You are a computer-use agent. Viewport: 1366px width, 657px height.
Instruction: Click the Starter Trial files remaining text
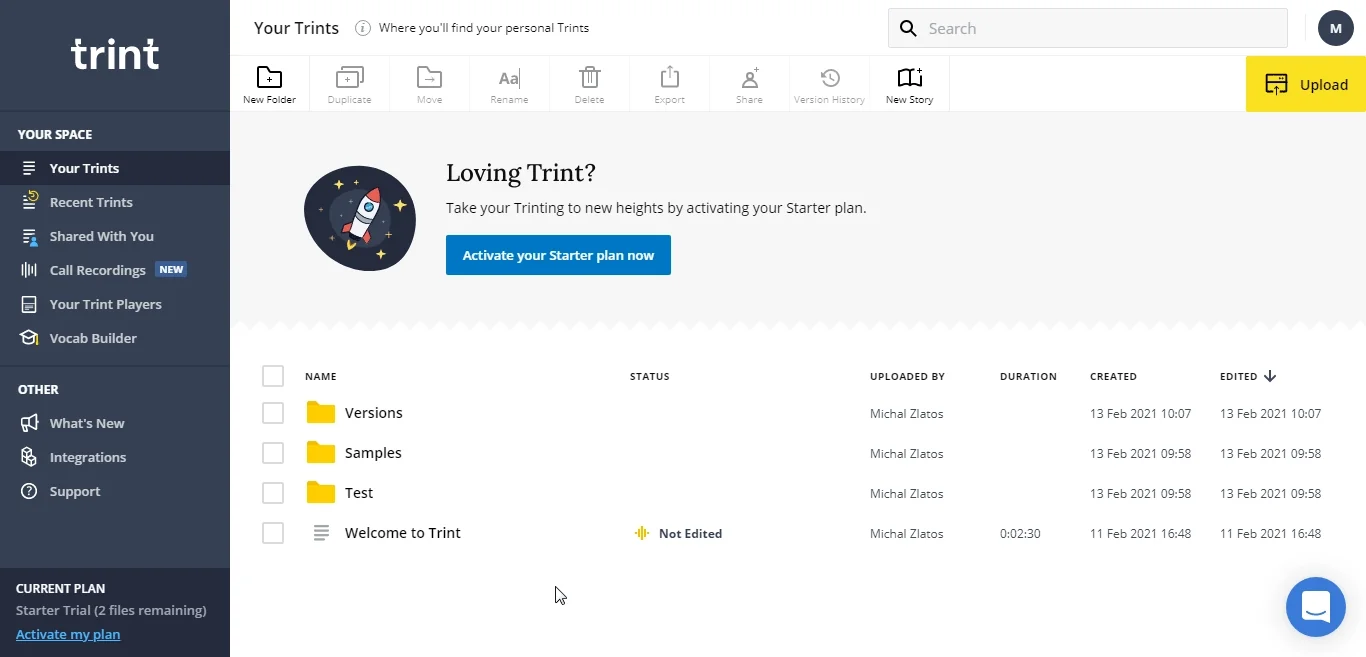pos(111,610)
